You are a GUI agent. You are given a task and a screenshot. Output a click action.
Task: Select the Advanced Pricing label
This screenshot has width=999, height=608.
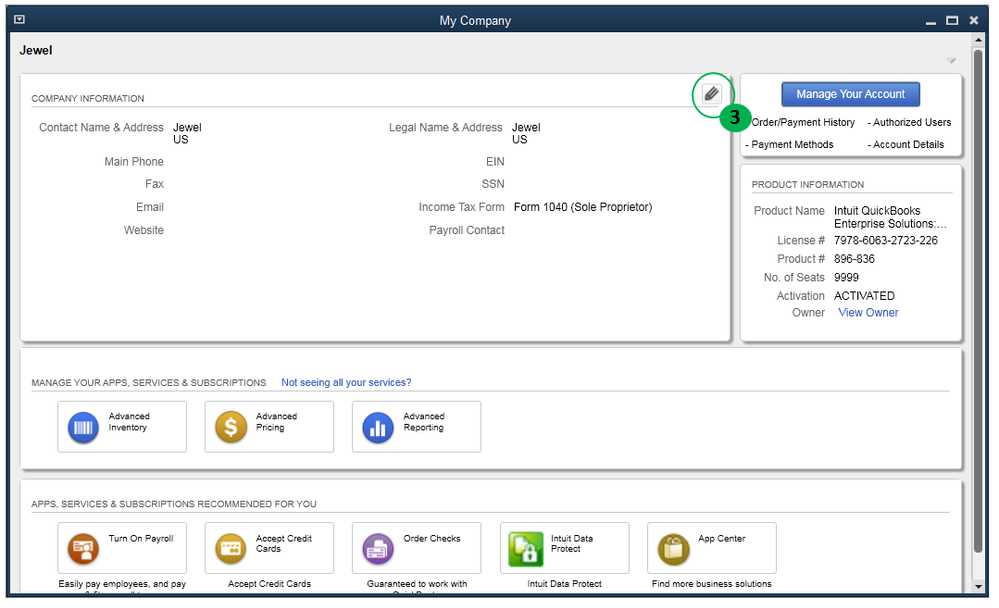click(x=277, y=422)
